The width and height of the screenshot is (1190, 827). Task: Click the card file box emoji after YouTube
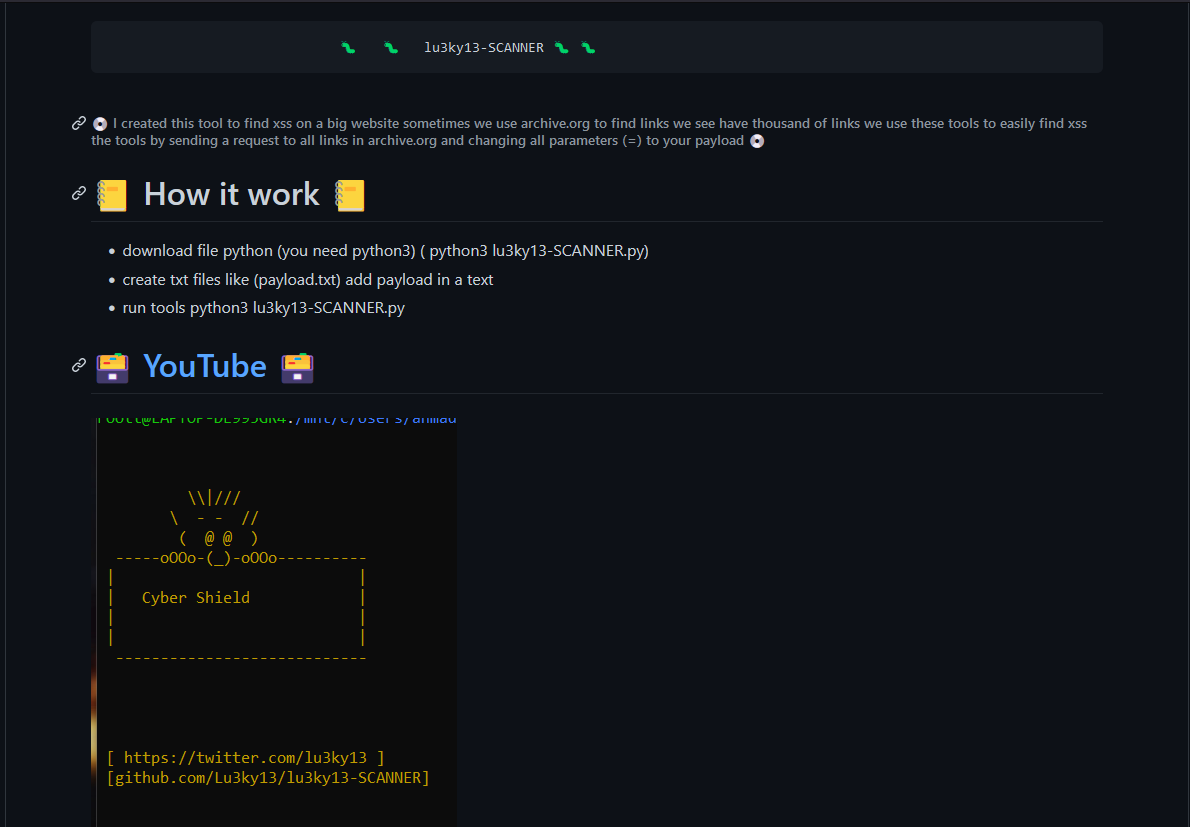(x=298, y=368)
